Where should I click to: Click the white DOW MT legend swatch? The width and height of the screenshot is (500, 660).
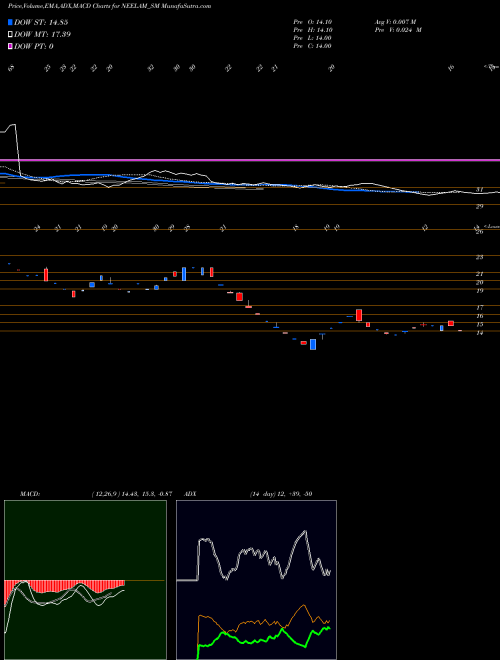[10, 34]
